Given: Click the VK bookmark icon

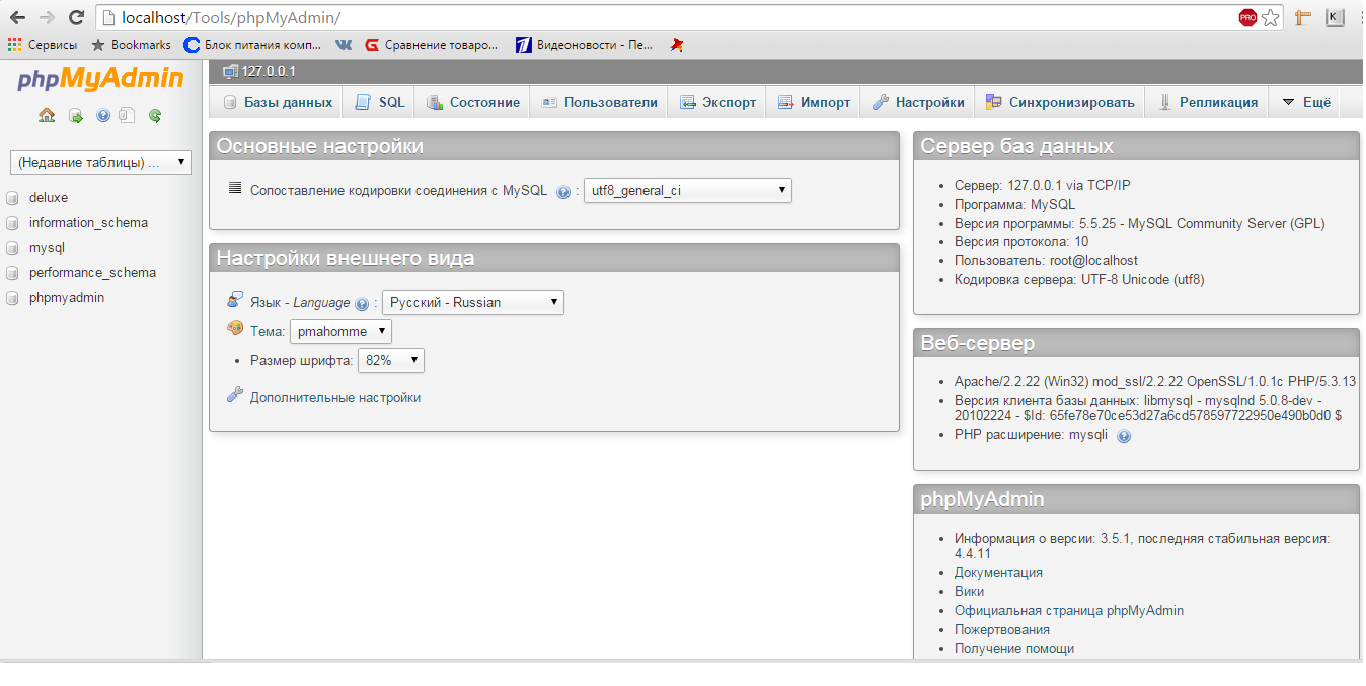Looking at the screenshot, I should coord(343,45).
